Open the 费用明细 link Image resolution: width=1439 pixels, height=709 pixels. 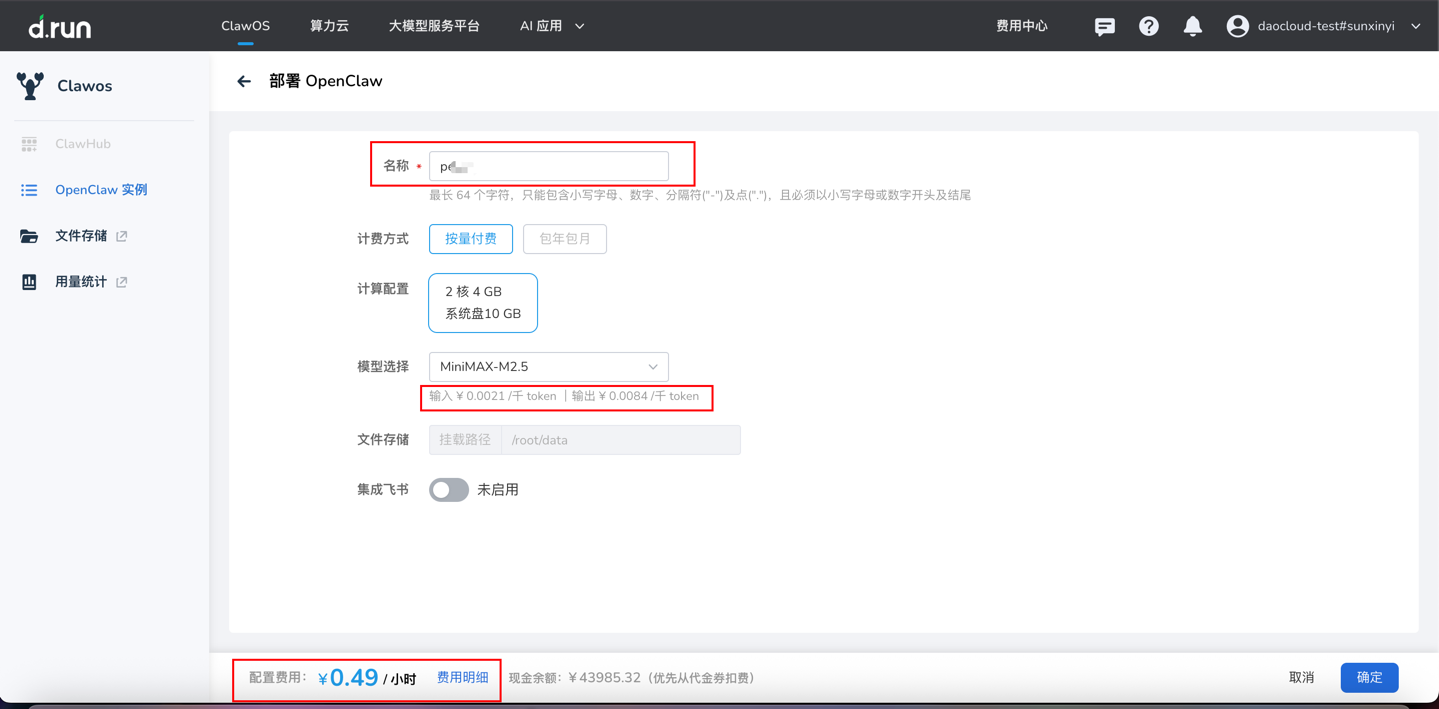(x=463, y=678)
